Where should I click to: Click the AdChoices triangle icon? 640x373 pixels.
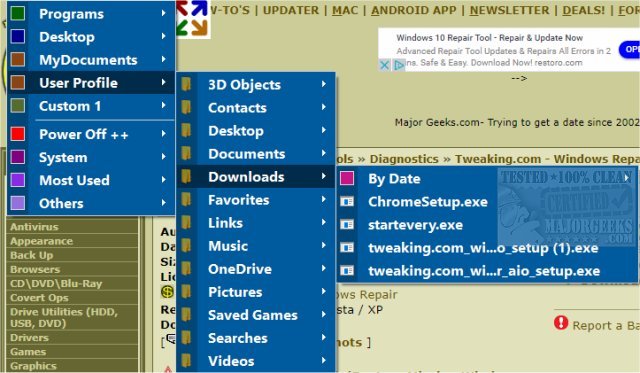click(399, 65)
